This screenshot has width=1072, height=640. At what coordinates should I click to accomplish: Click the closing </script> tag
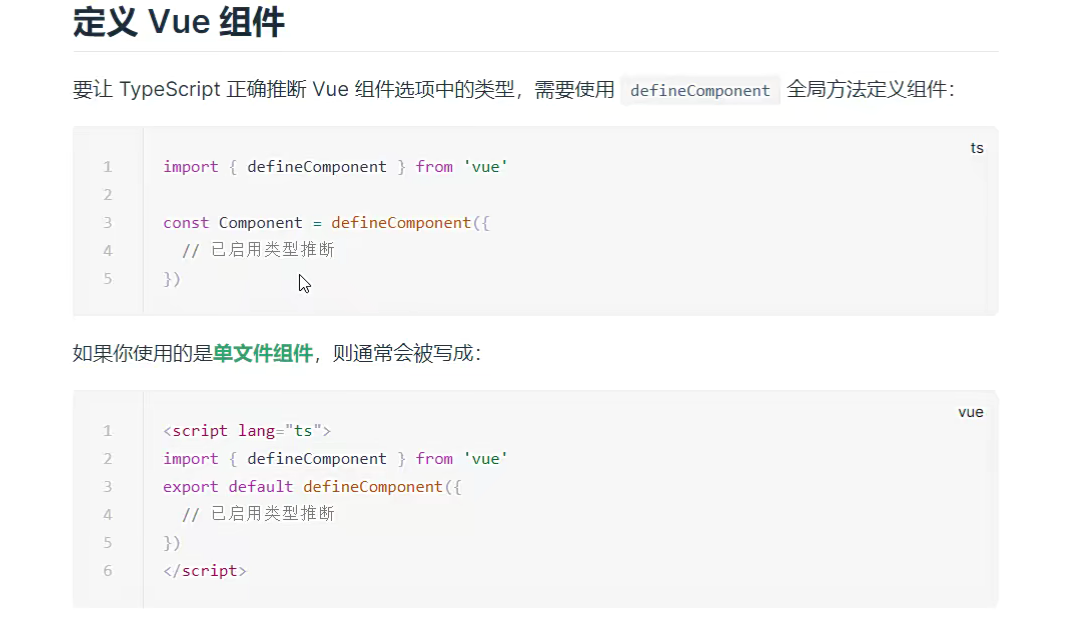coord(205,571)
